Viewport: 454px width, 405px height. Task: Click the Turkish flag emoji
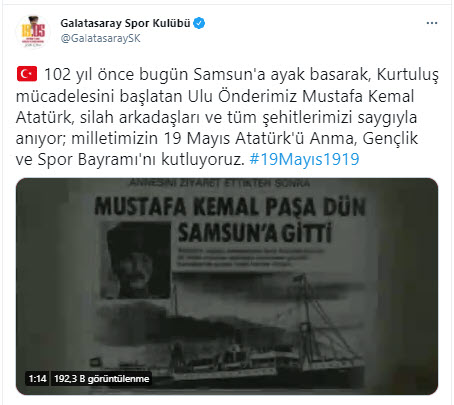tap(27, 74)
